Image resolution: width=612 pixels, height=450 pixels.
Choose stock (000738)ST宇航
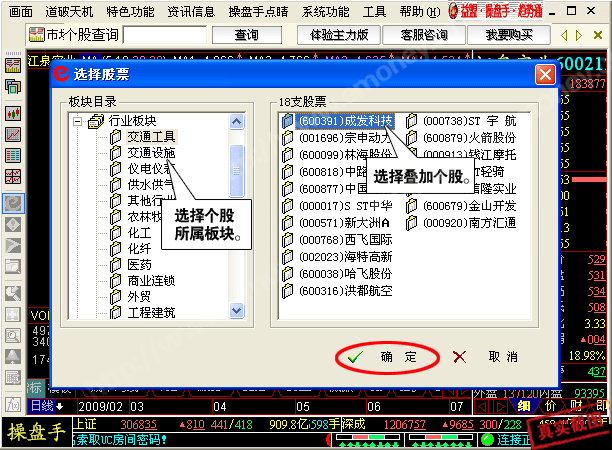tap(469, 120)
